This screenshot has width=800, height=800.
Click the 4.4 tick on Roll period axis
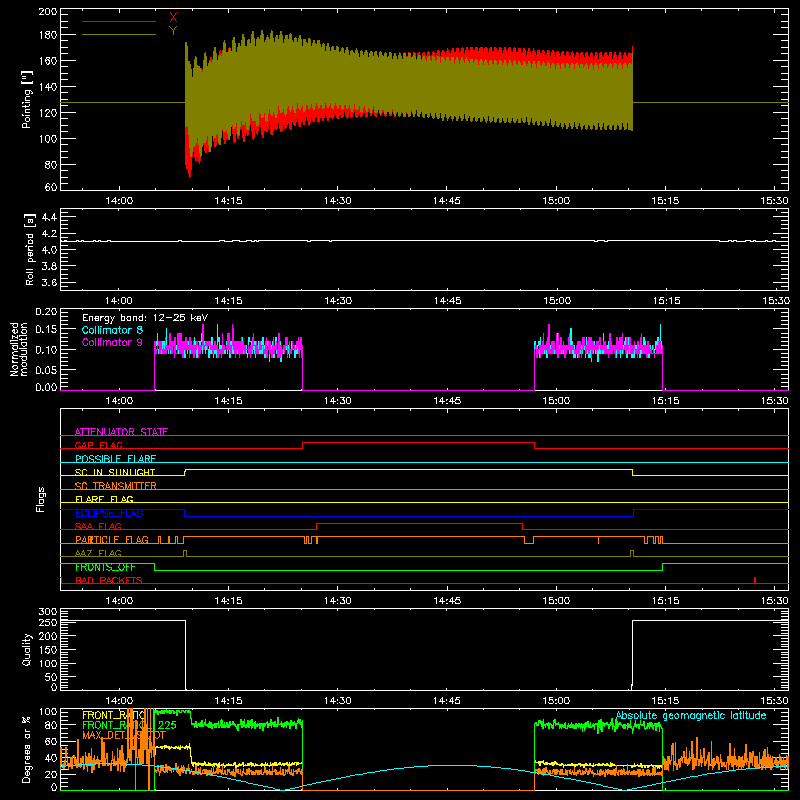point(49,217)
